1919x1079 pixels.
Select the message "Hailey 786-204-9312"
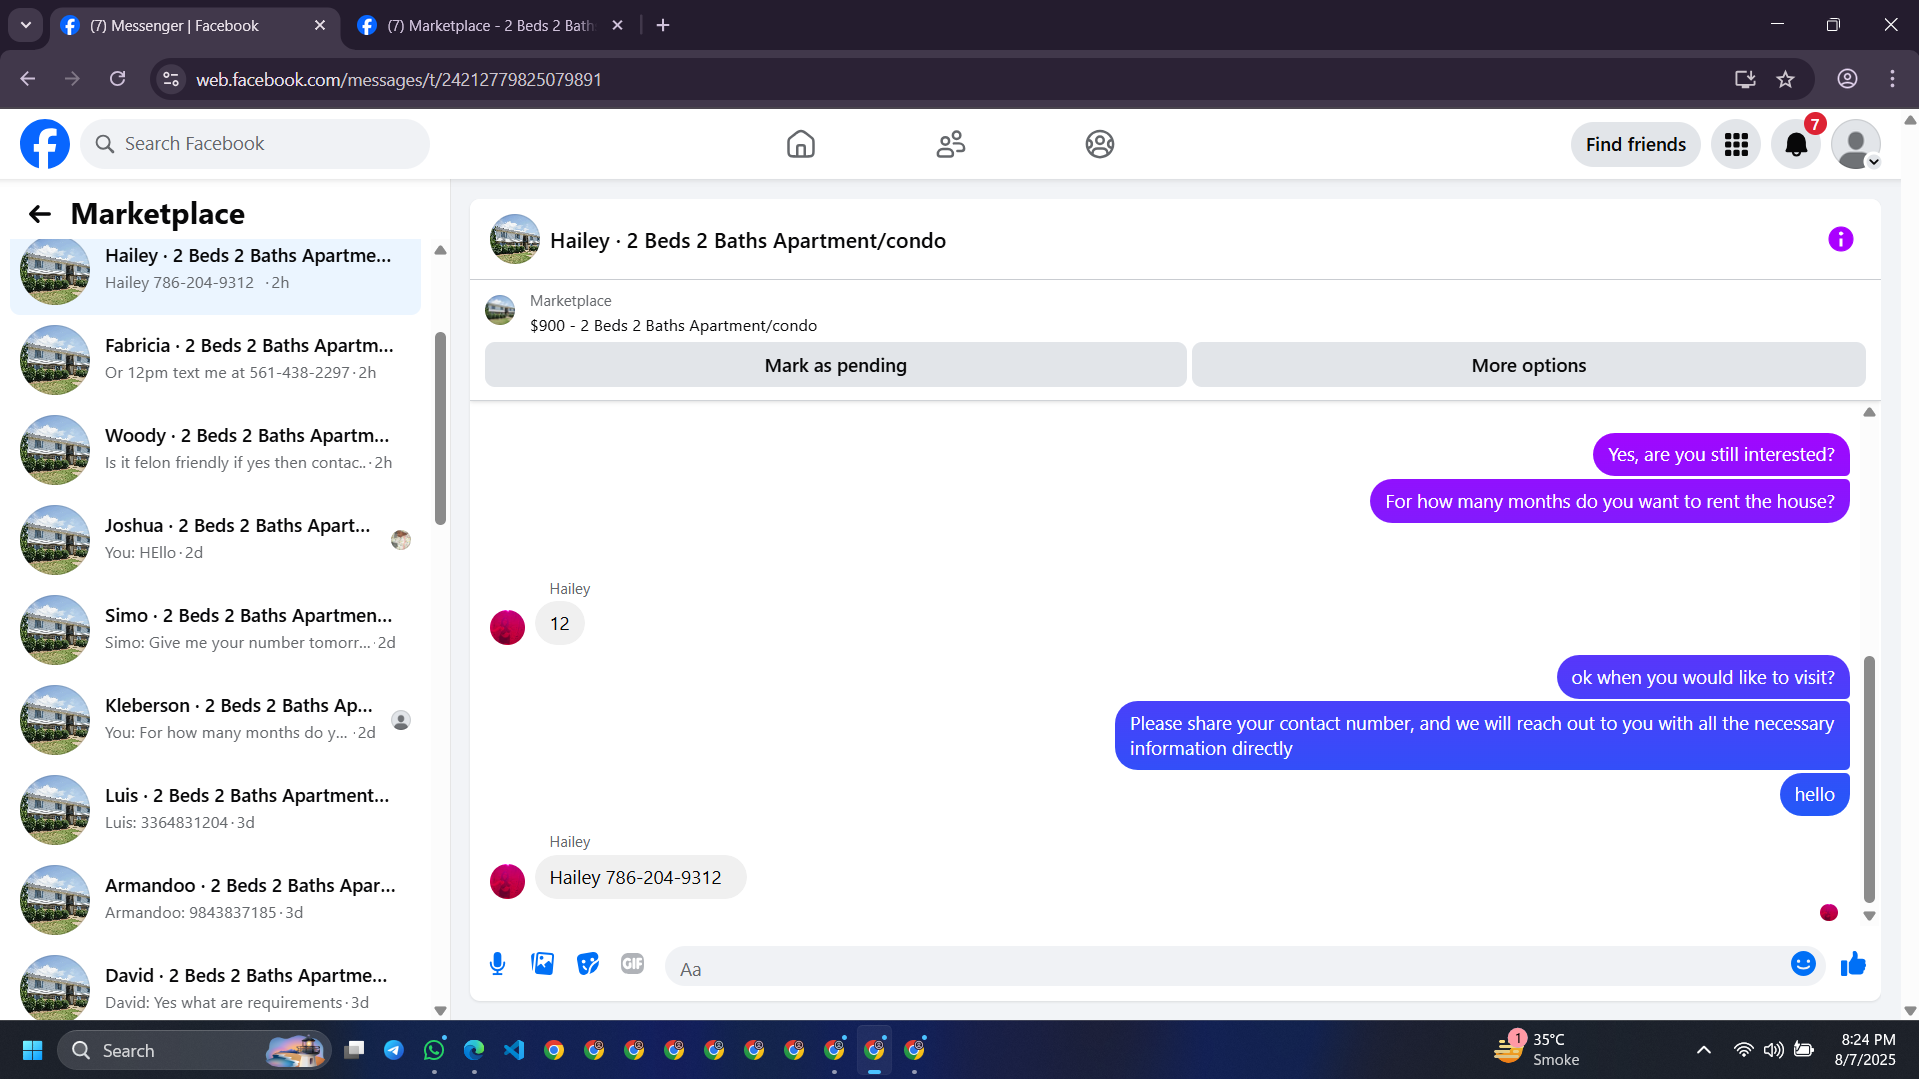[x=640, y=877]
